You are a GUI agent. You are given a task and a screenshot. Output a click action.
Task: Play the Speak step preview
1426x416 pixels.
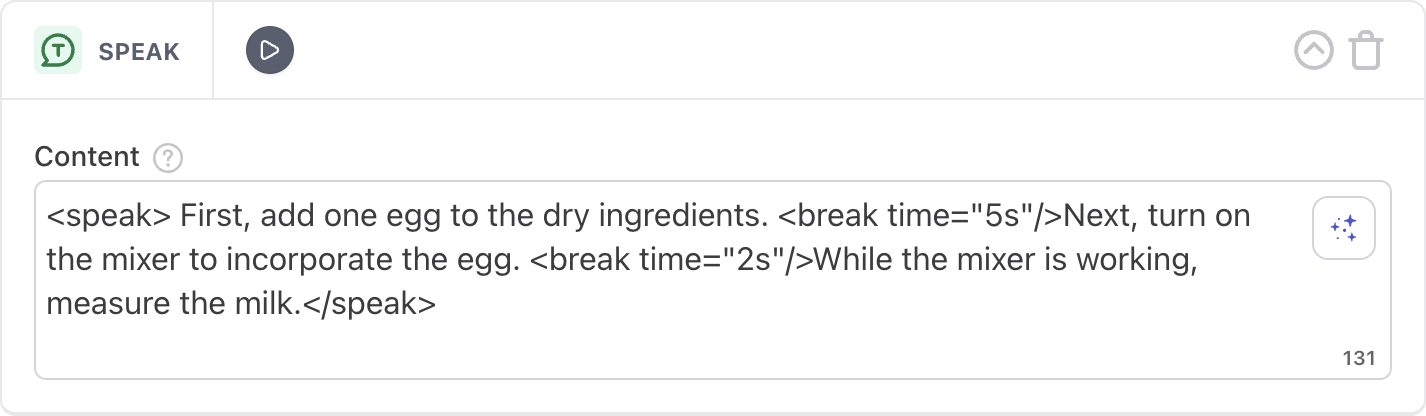(x=270, y=50)
